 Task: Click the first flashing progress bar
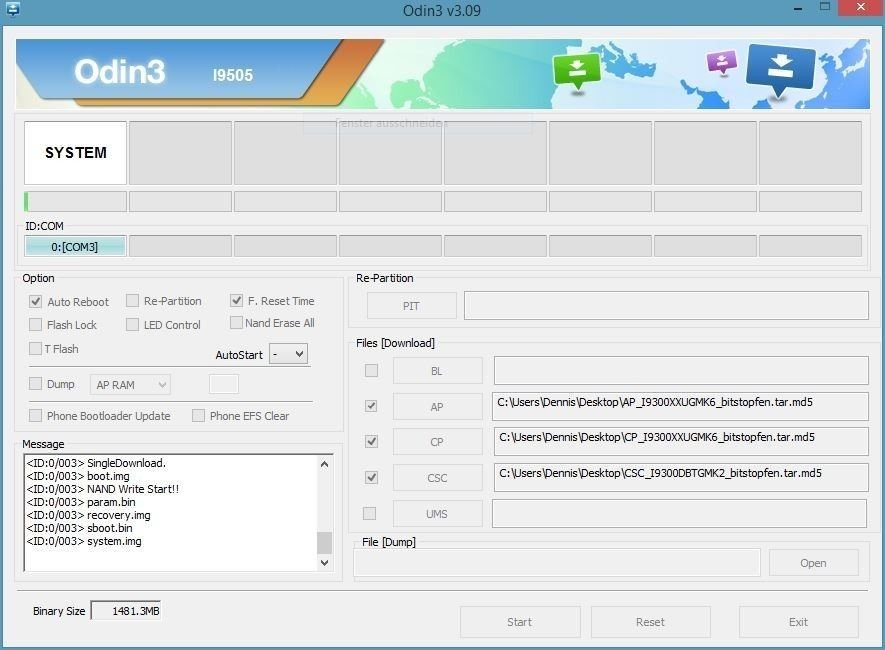[x=76, y=201]
